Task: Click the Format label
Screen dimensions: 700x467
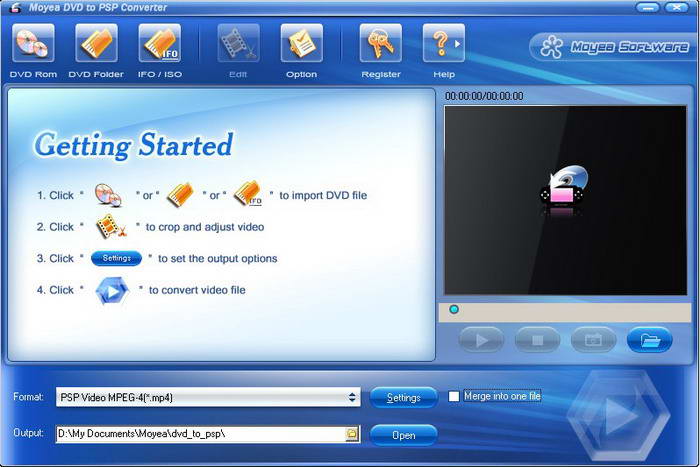Action: (x=29, y=396)
